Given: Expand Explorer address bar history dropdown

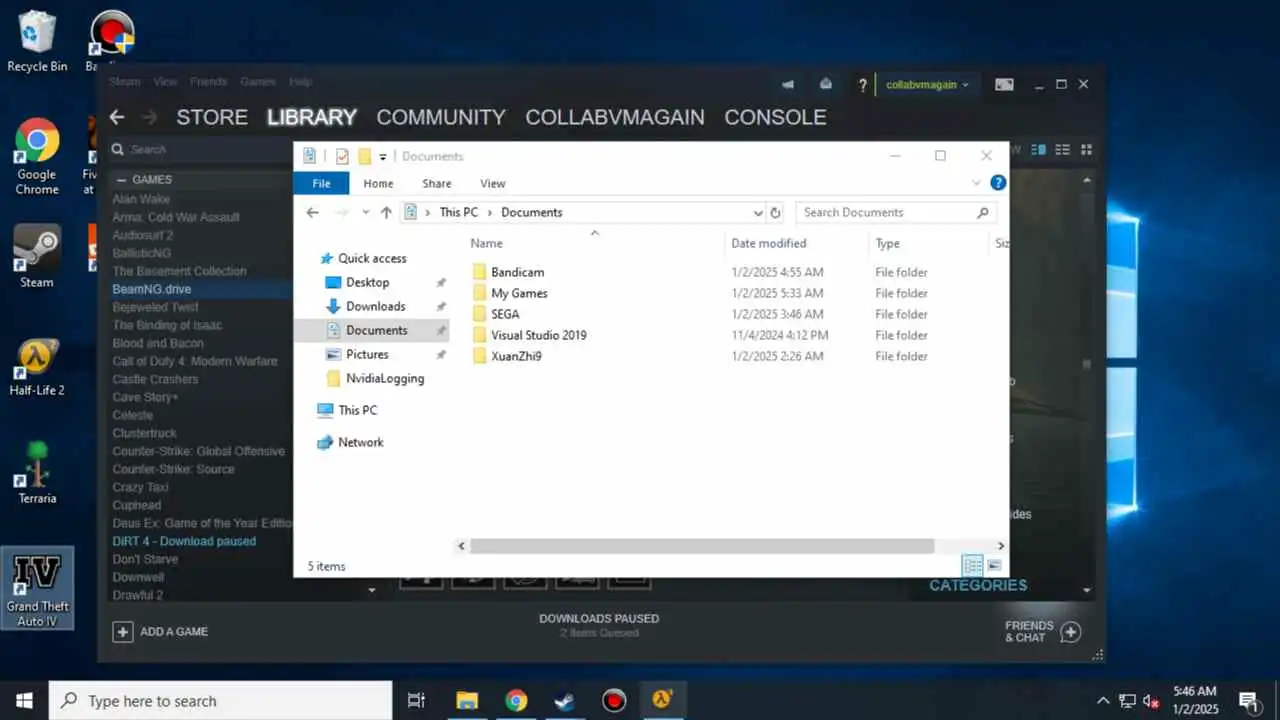Looking at the screenshot, I should tap(757, 212).
